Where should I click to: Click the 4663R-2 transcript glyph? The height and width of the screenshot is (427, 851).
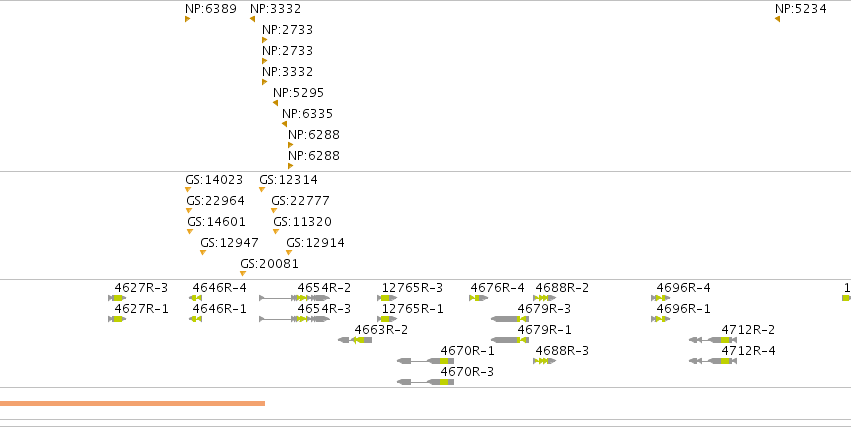pyautogui.click(x=355, y=340)
